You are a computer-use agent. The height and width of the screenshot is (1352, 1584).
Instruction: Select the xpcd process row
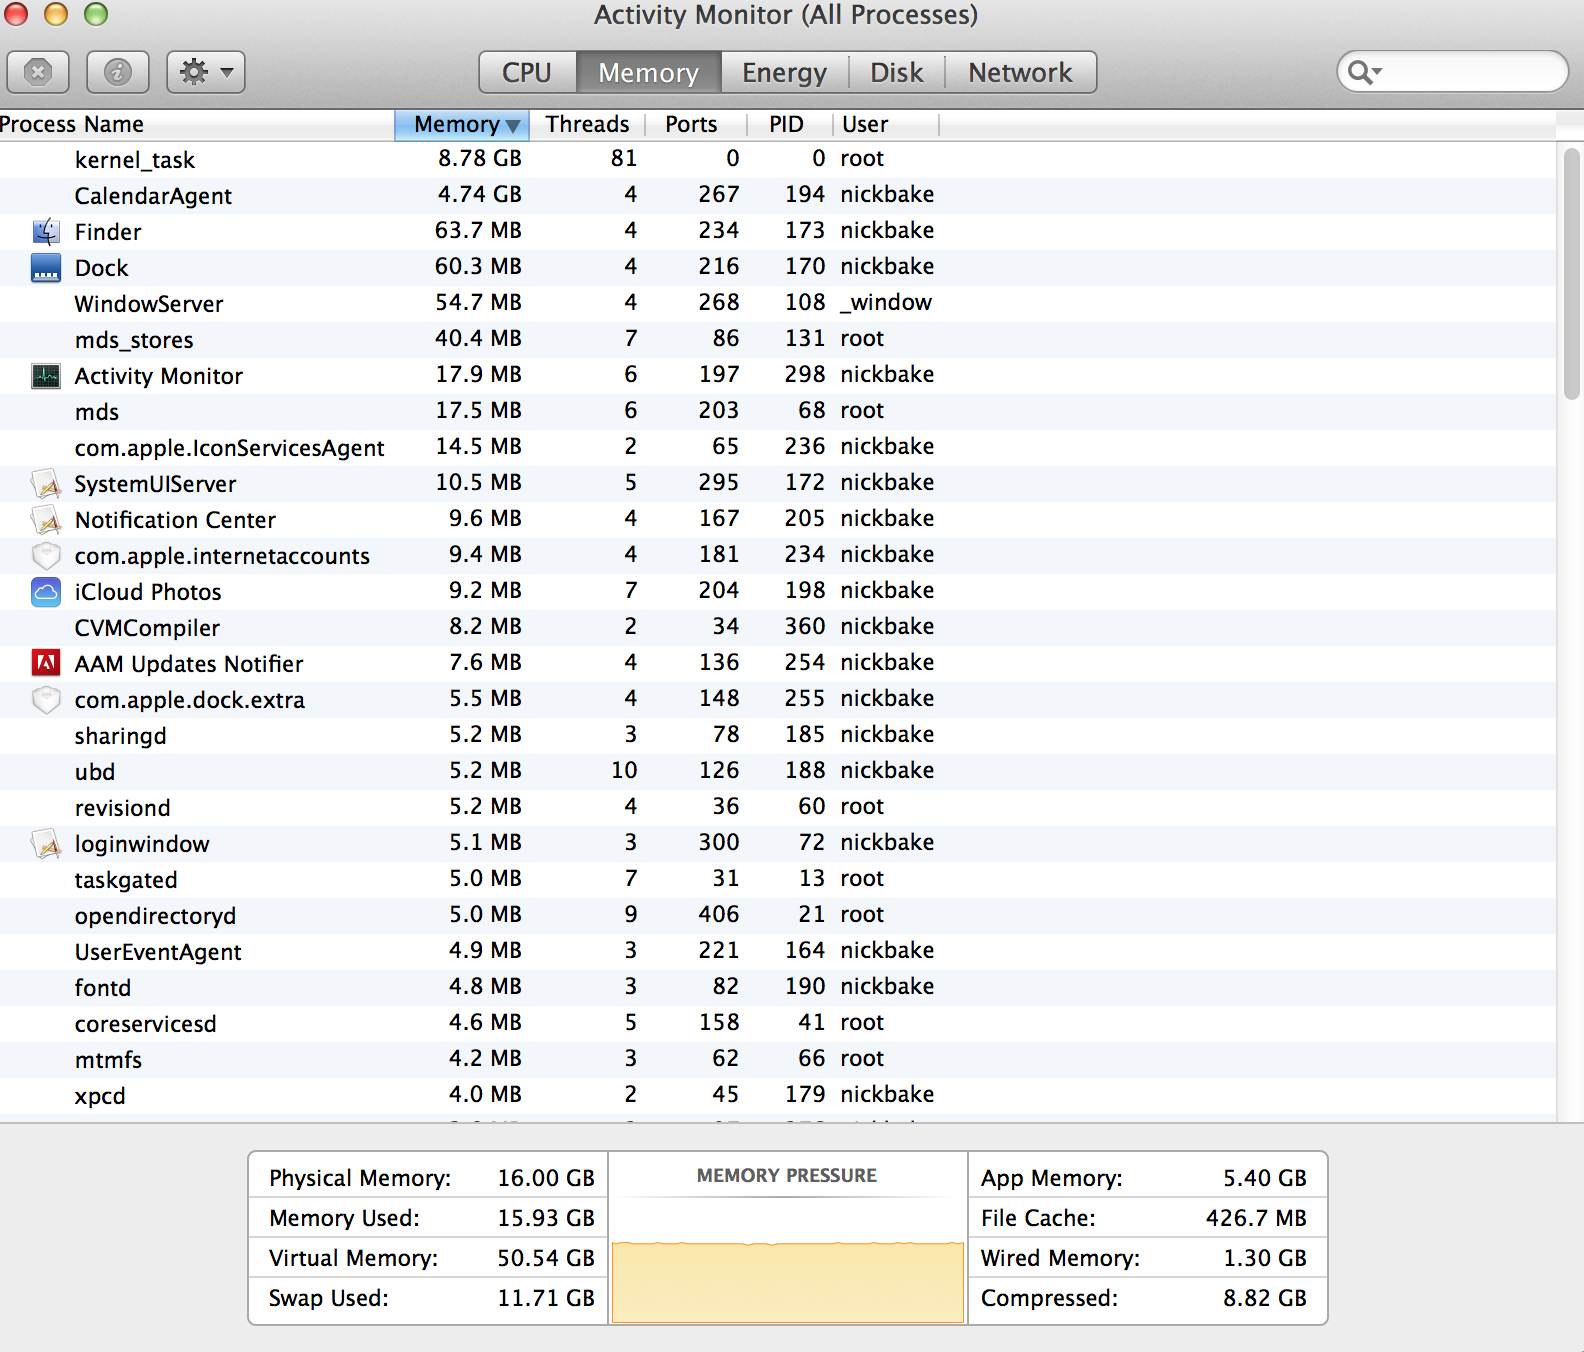click(x=778, y=1096)
